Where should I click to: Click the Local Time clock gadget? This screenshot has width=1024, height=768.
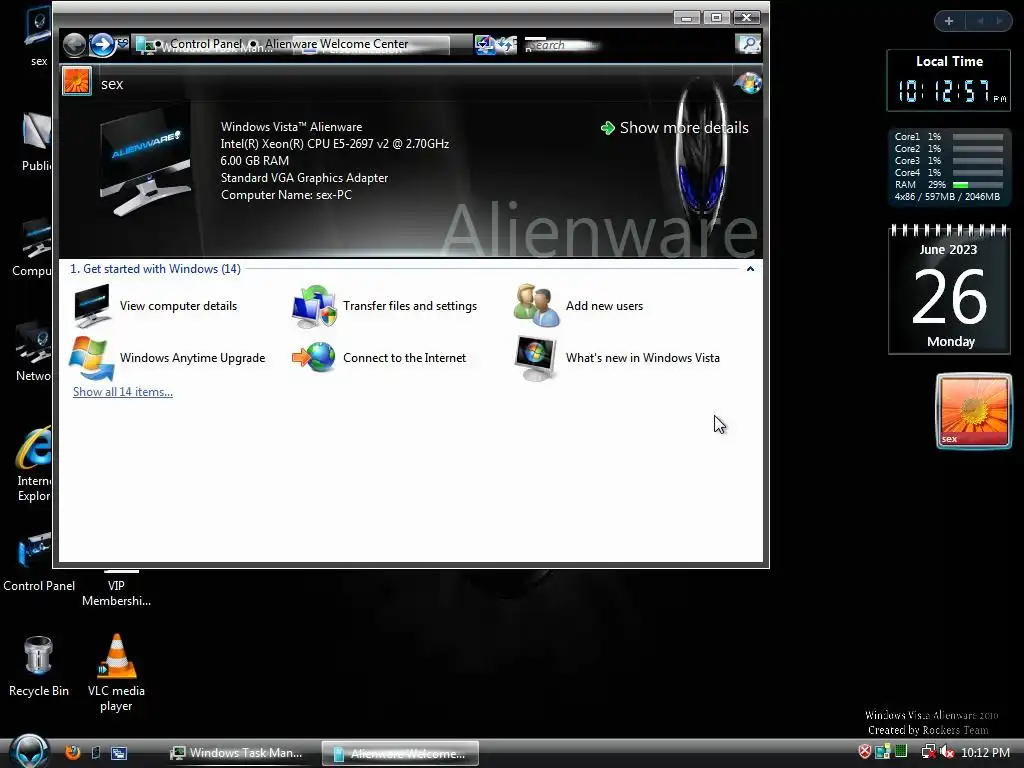point(949,80)
